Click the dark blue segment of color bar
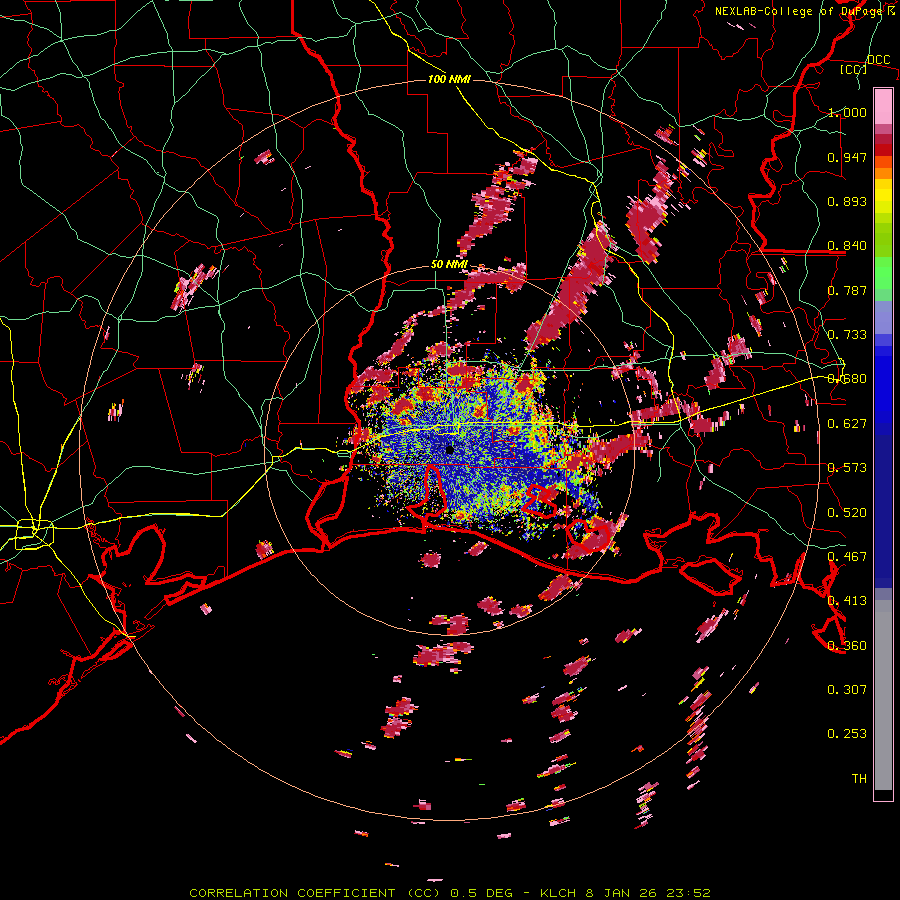 click(883, 511)
